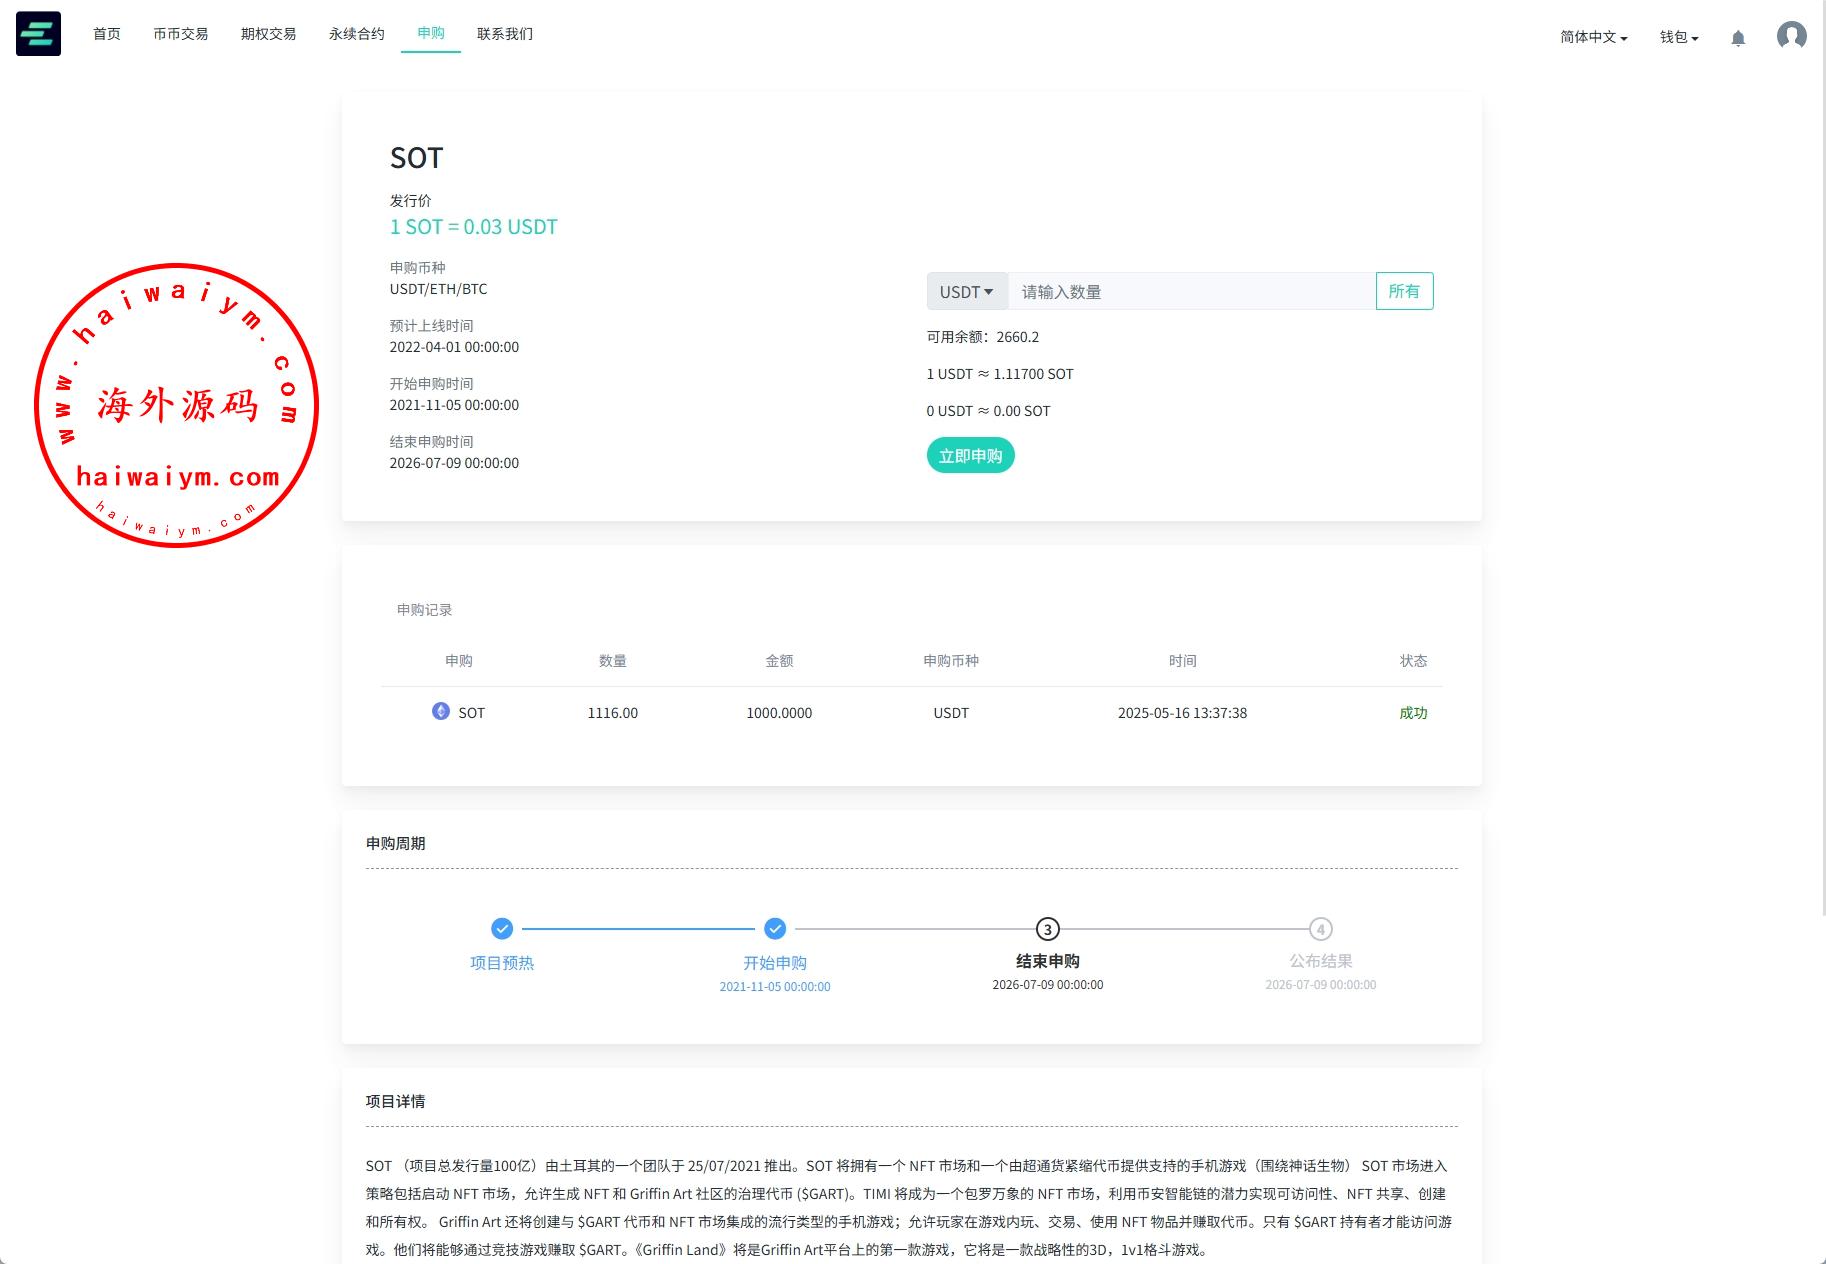Image resolution: width=1826 pixels, height=1264 pixels.
Task: Select step 4 公布结果 circle
Action: 1320,929
